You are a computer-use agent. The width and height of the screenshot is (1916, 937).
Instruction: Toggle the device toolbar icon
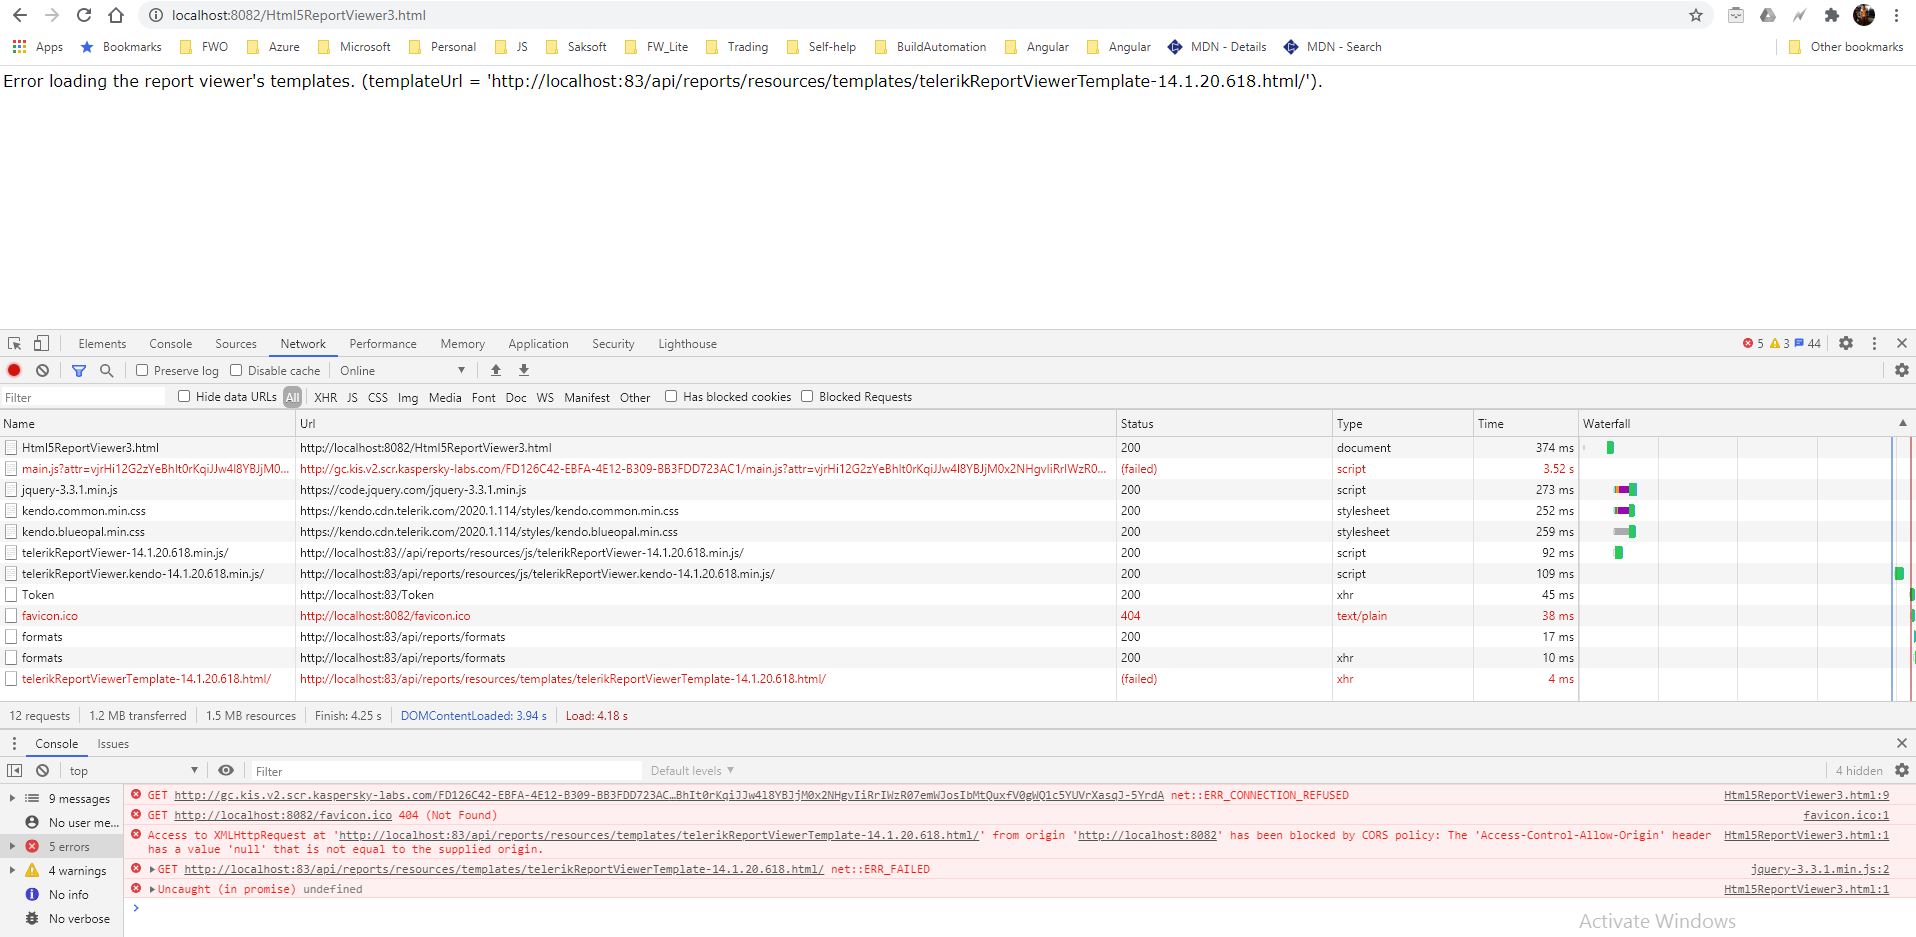pos(41,343)
